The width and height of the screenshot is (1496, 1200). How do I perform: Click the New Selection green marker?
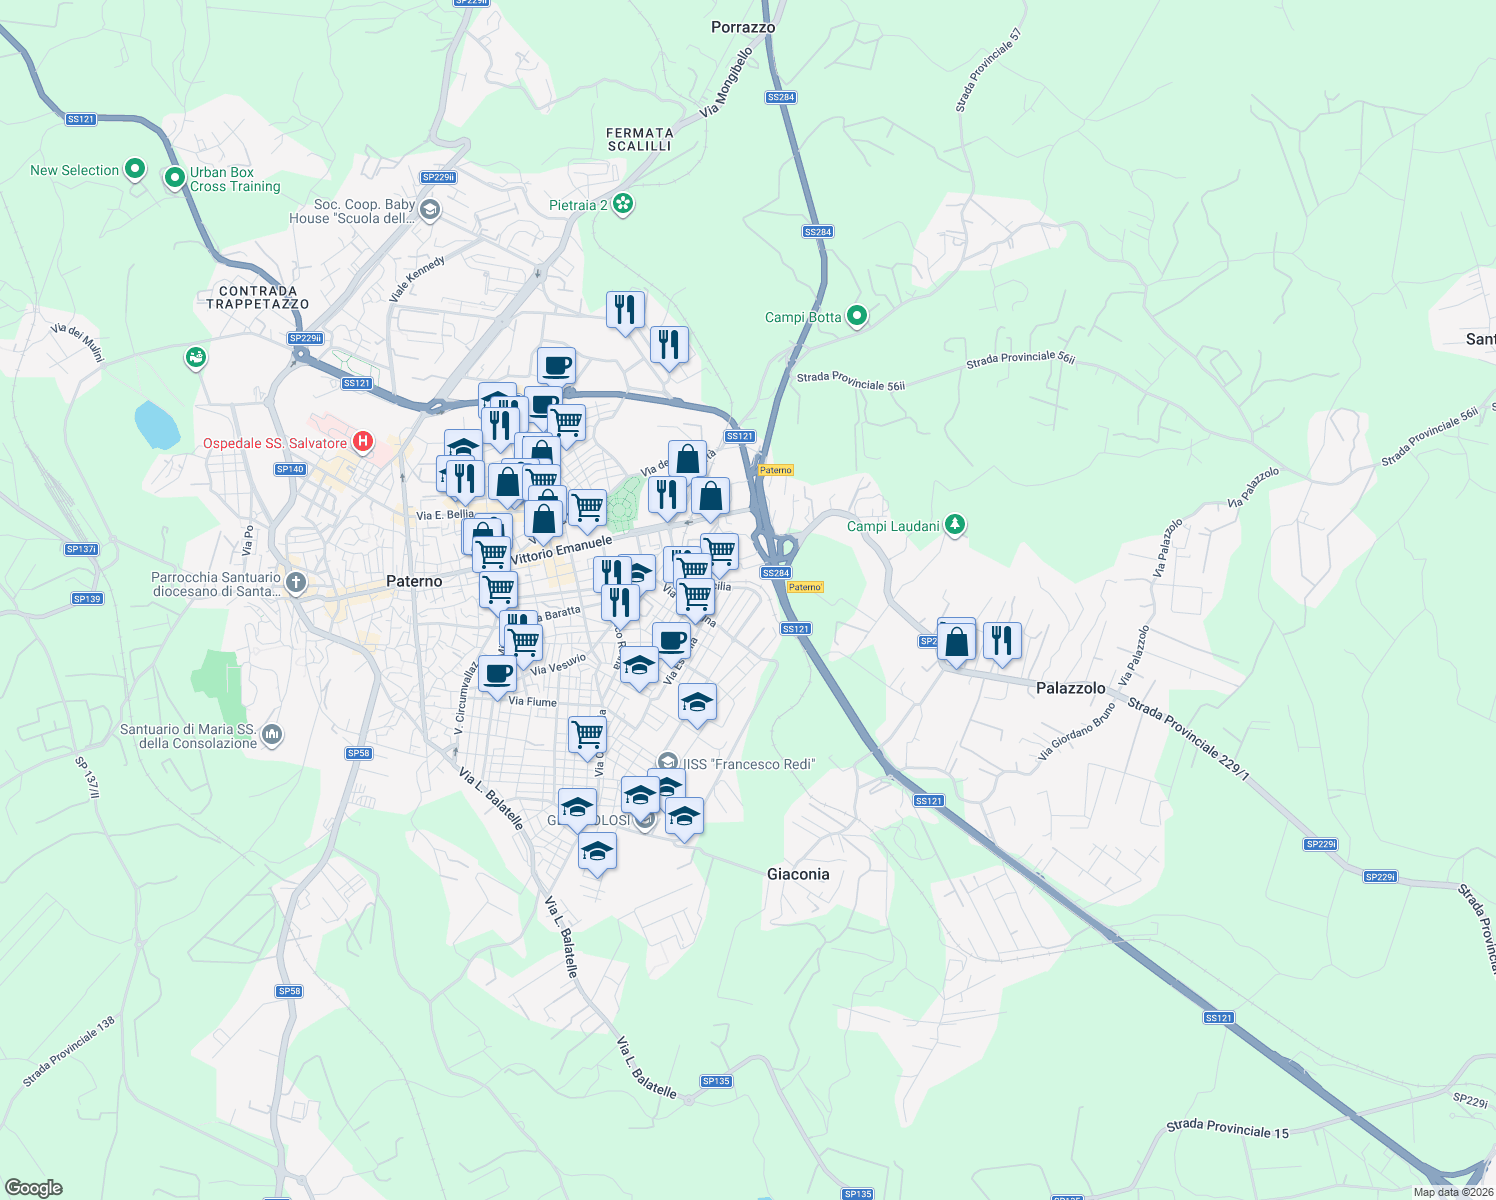pos(134,169)
